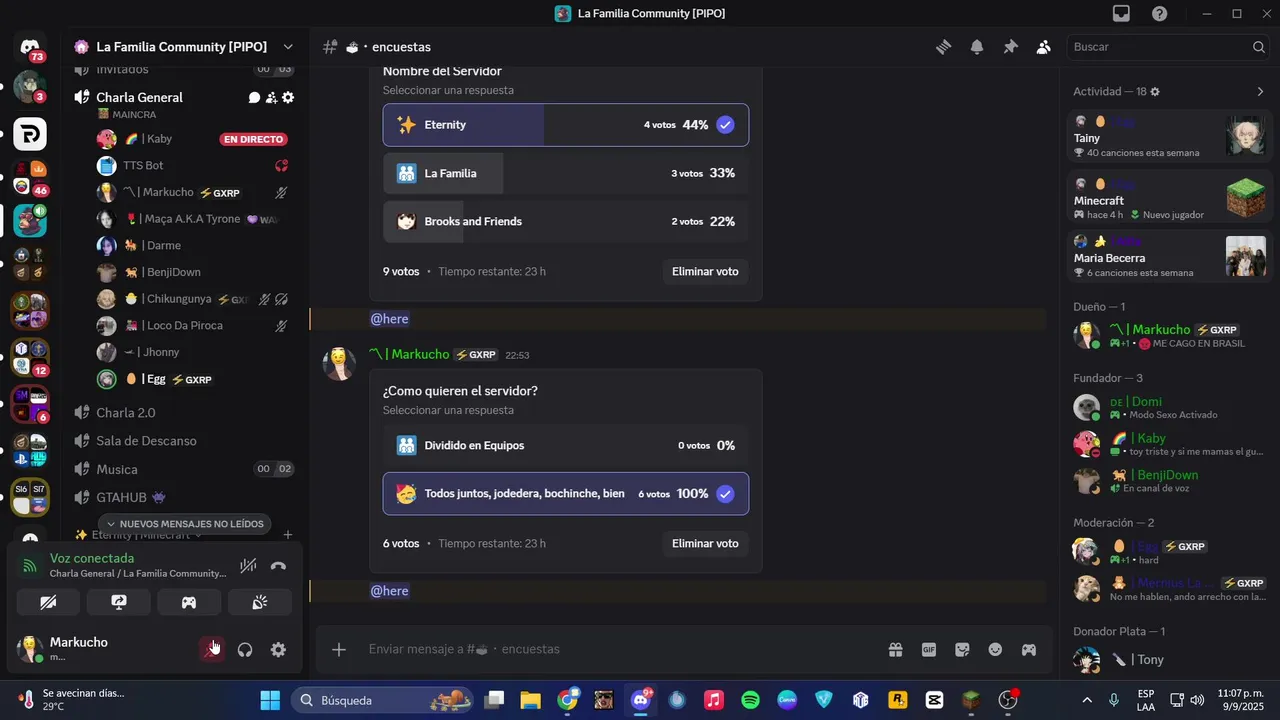Open Tainy listening activity card
This screenshot has width=1280, height=720.
coord(1170,136)
